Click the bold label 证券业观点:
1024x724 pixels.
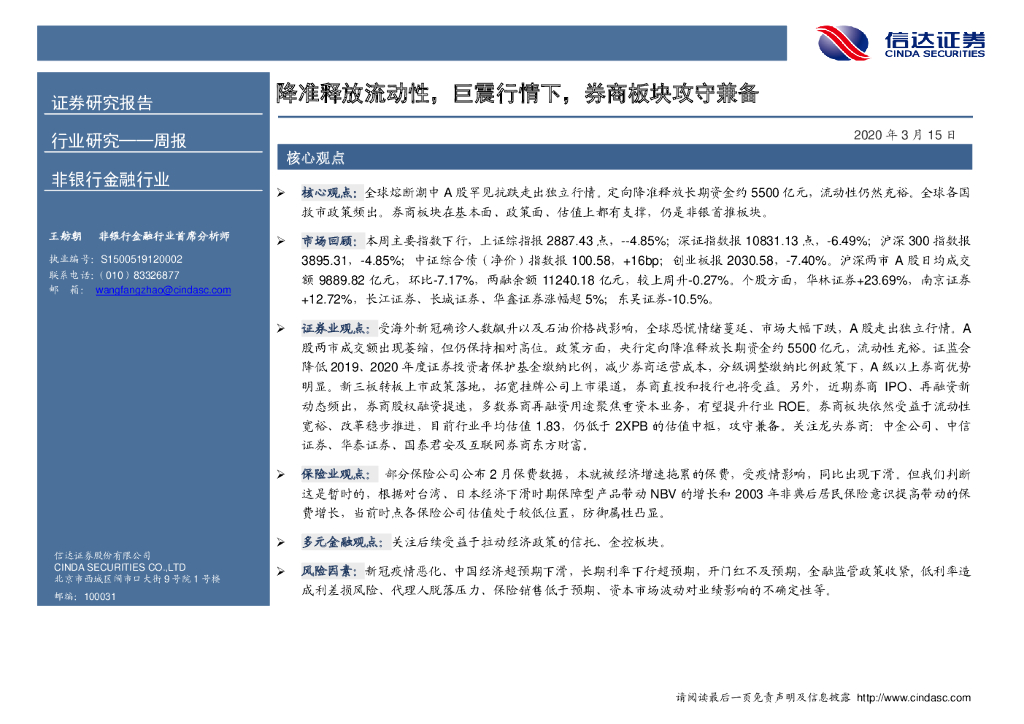pyautogui.click(x=336, y=328)
